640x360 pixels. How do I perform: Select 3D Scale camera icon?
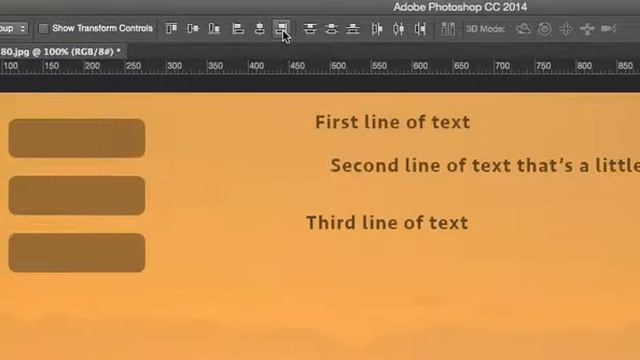point(609,29)
